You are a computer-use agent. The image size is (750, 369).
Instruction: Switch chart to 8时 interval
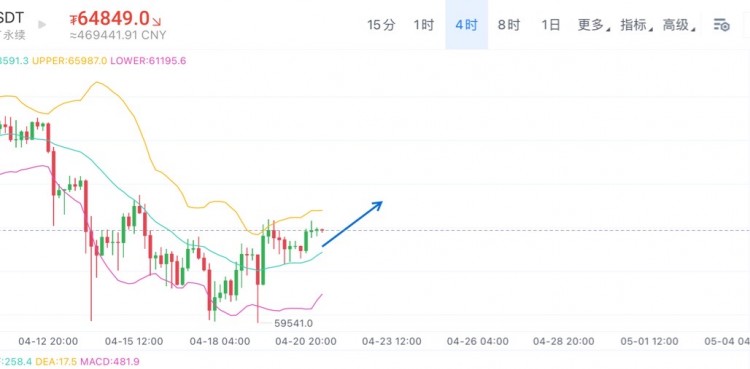[x=508, y=25]
